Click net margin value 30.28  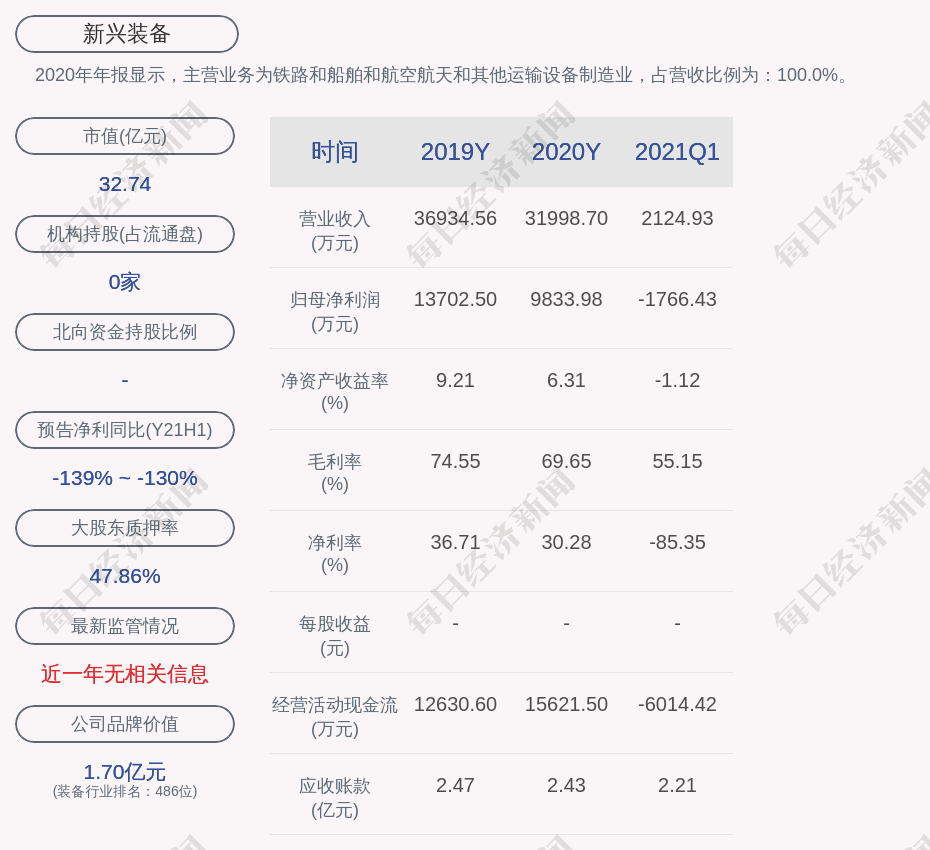(x=566, y=542)
